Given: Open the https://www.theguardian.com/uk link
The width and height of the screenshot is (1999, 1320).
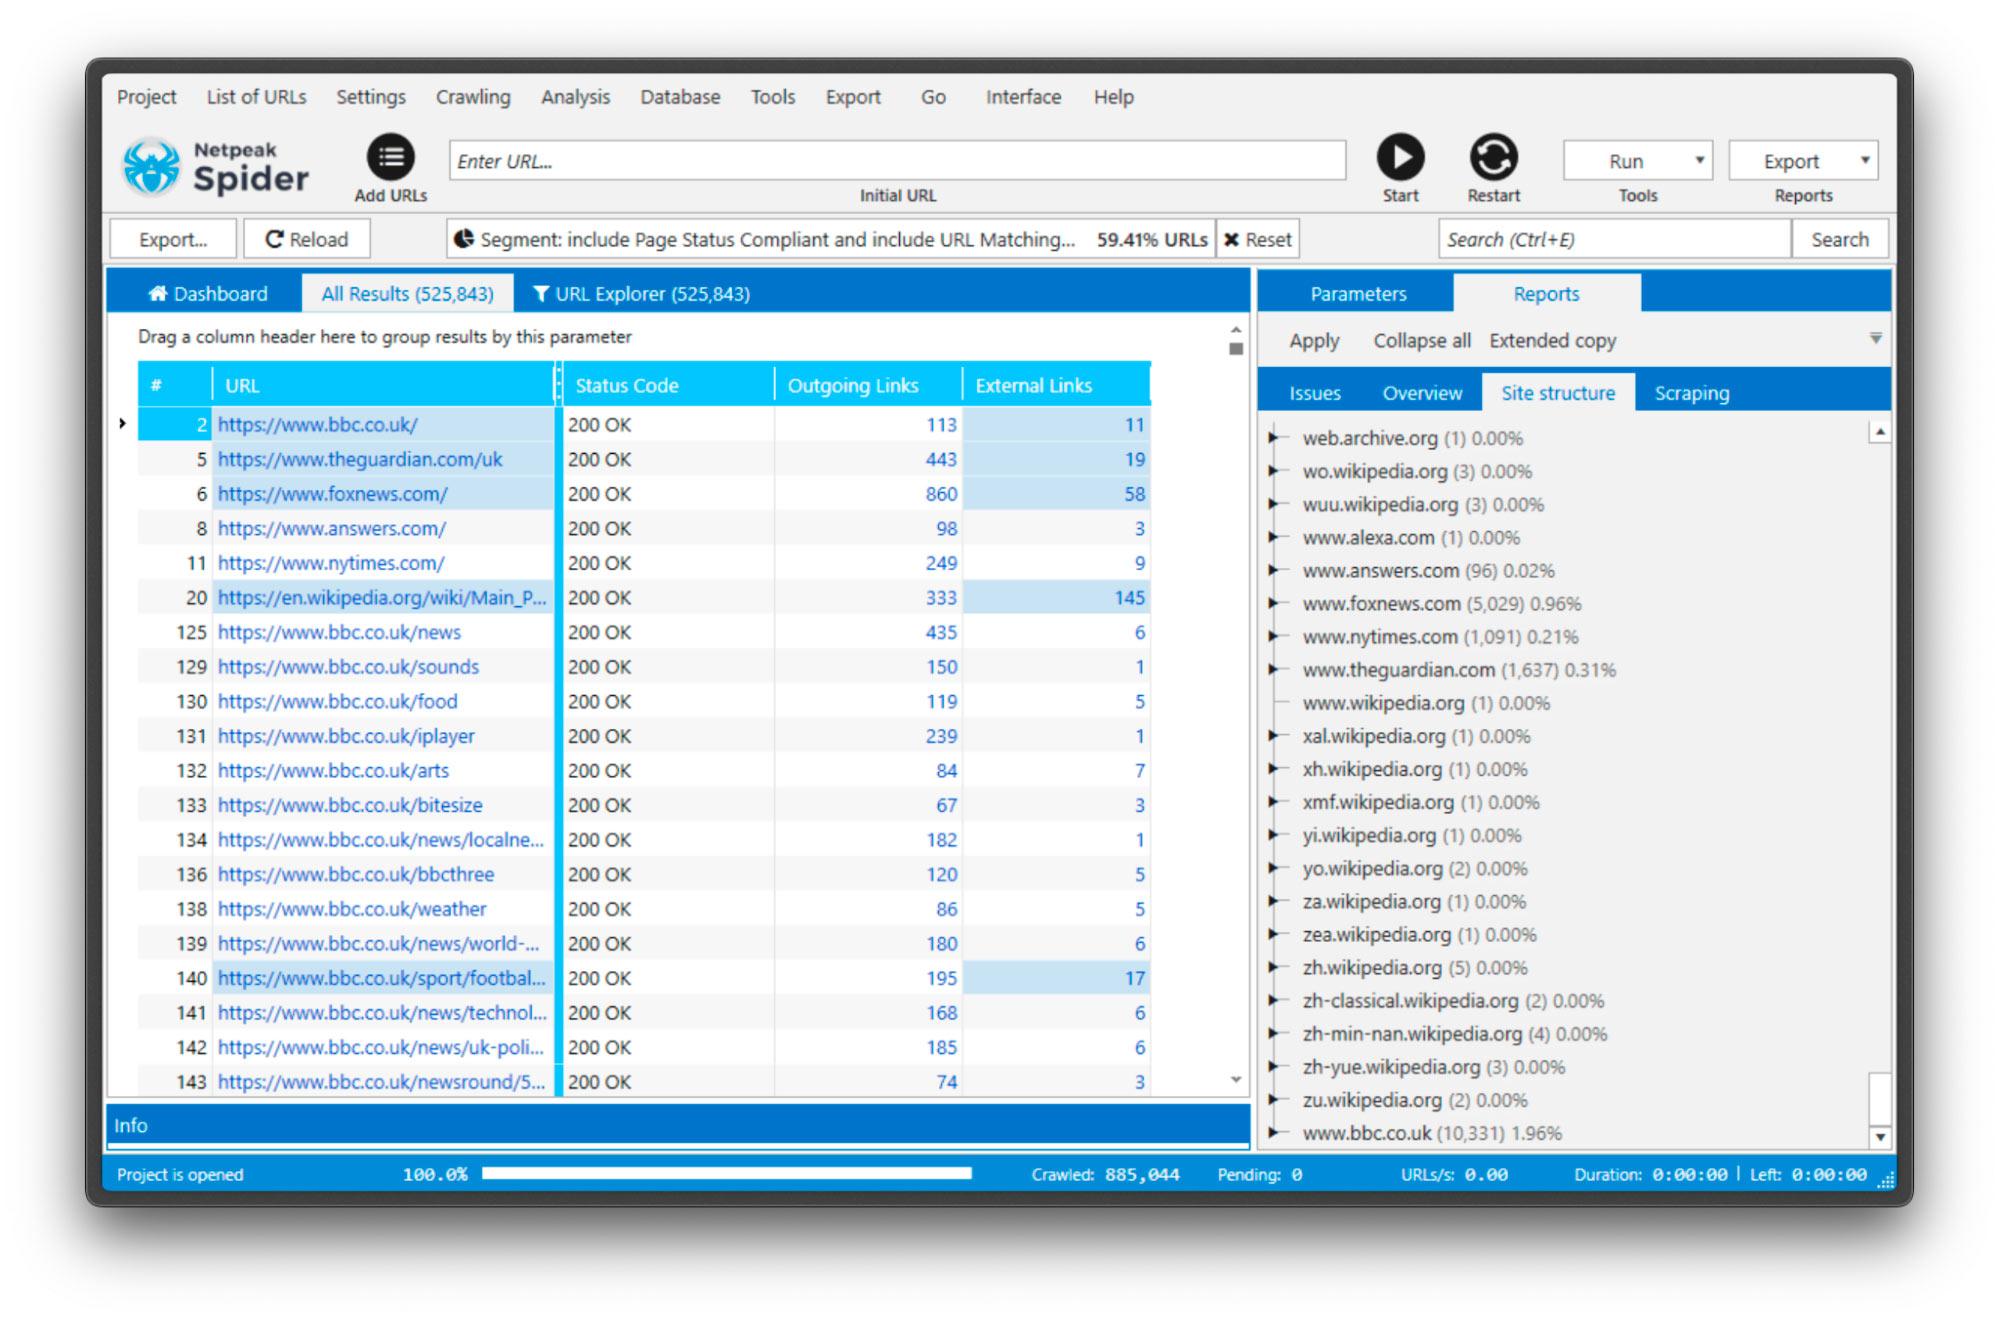Looking at the screenshot, I should pos(360,459).
